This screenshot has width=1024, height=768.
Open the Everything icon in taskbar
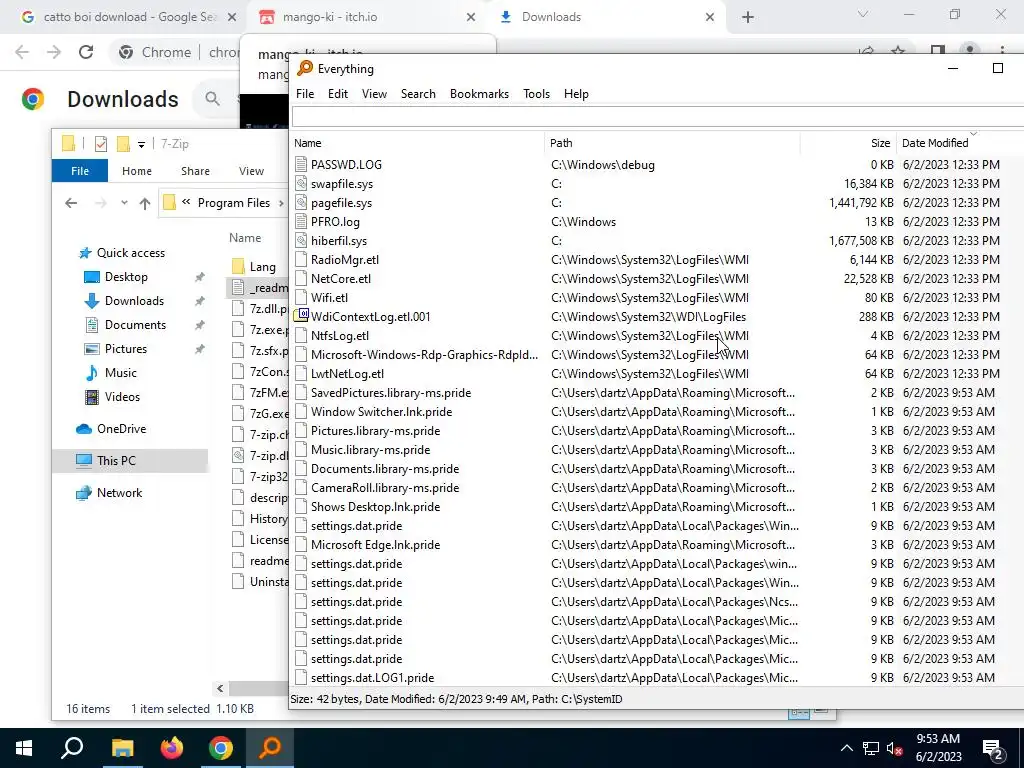270,747
